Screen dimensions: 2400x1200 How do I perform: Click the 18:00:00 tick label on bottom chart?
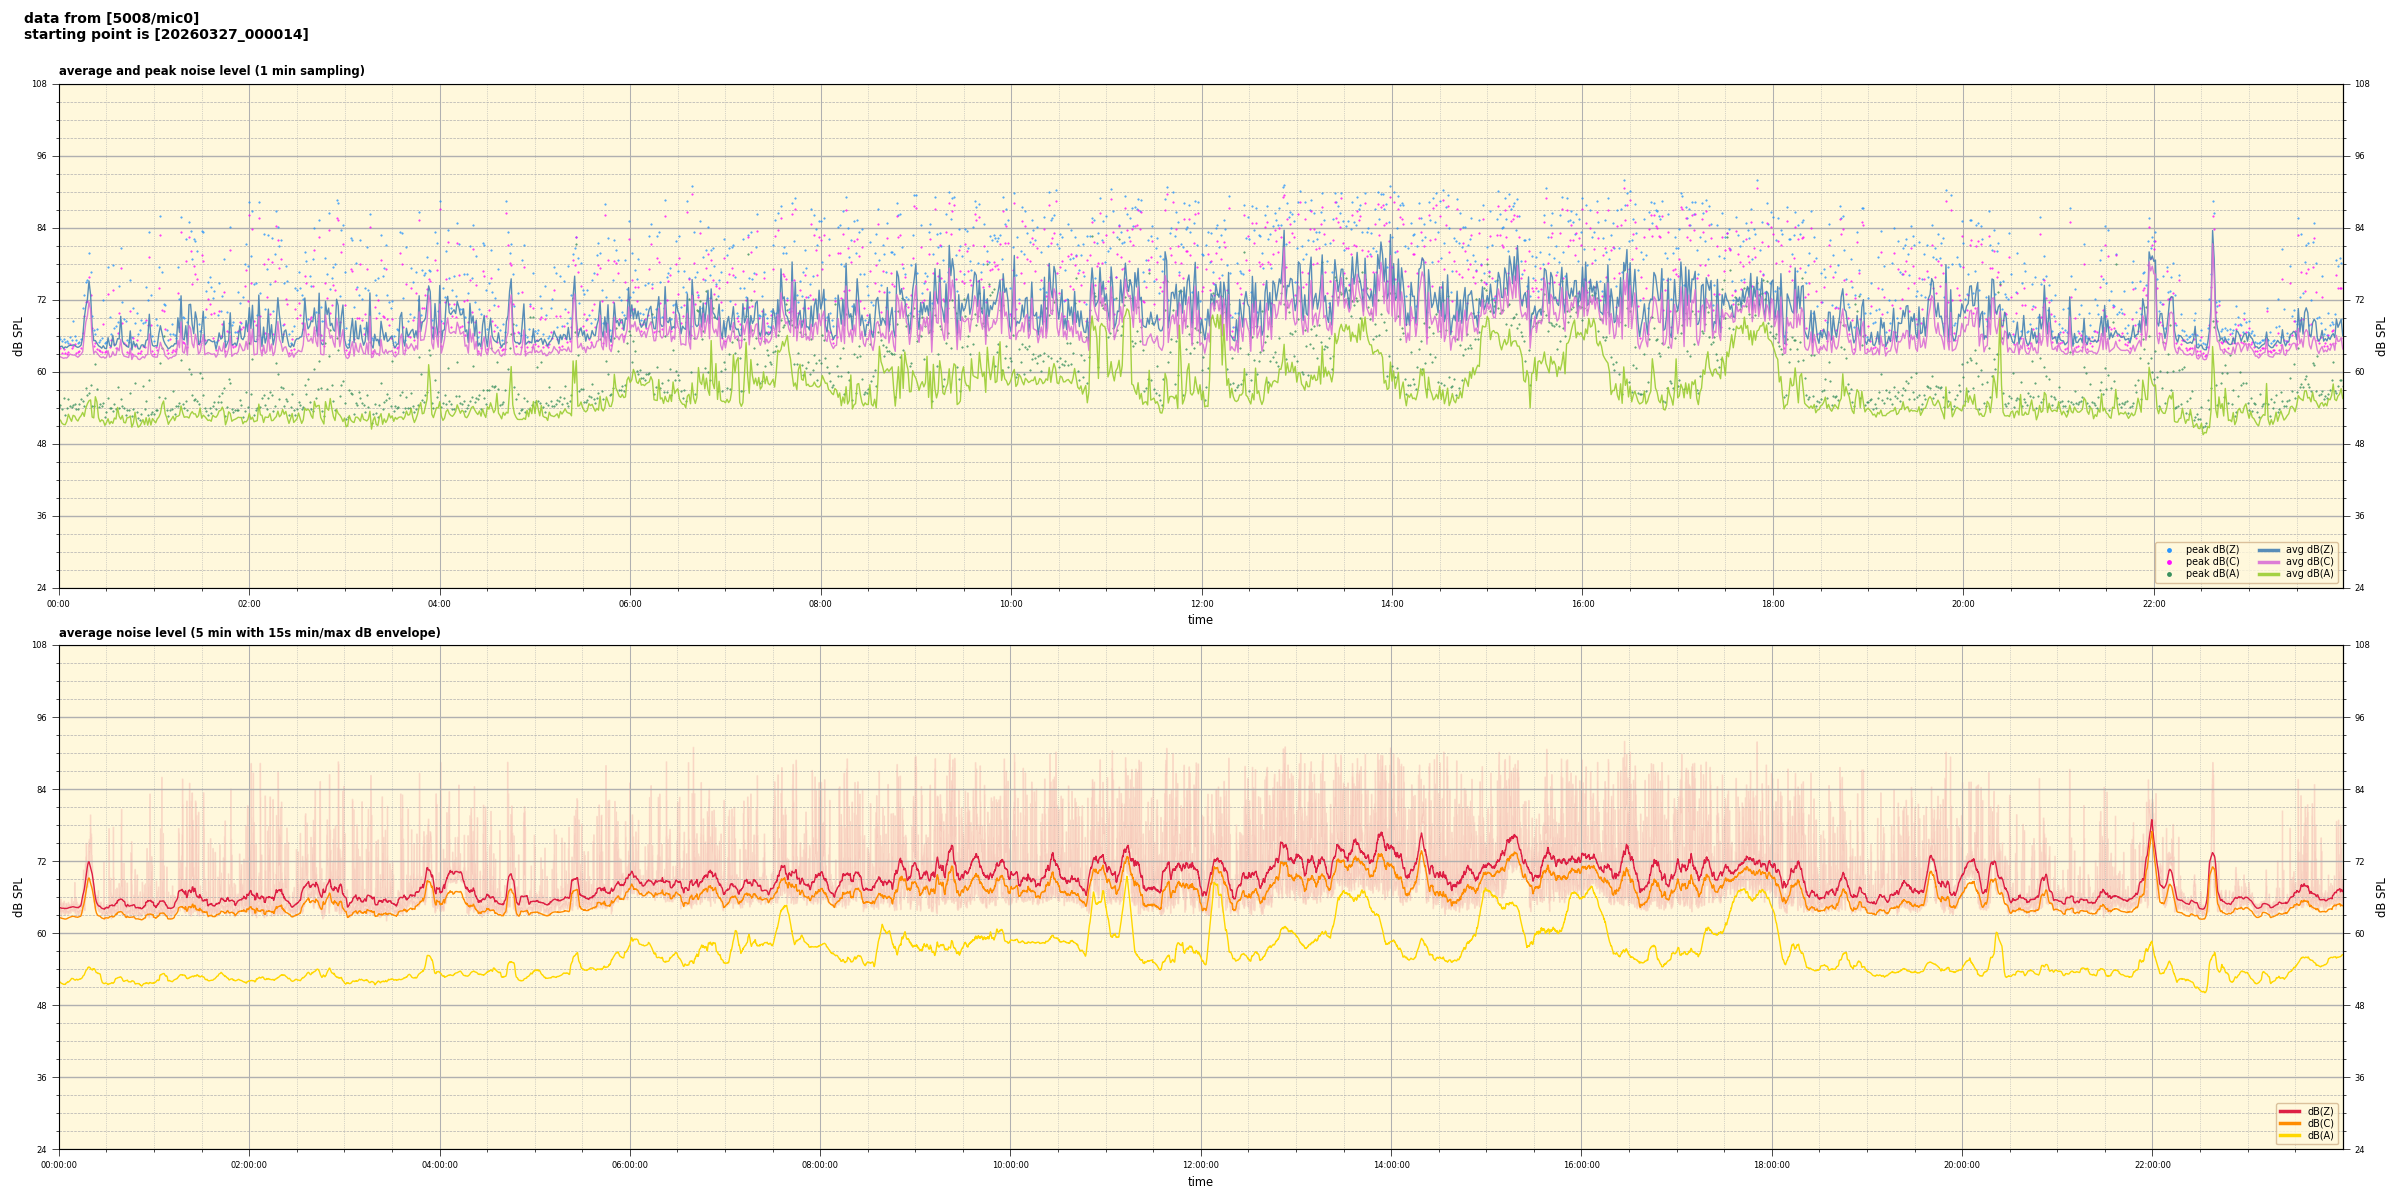1772,1165
